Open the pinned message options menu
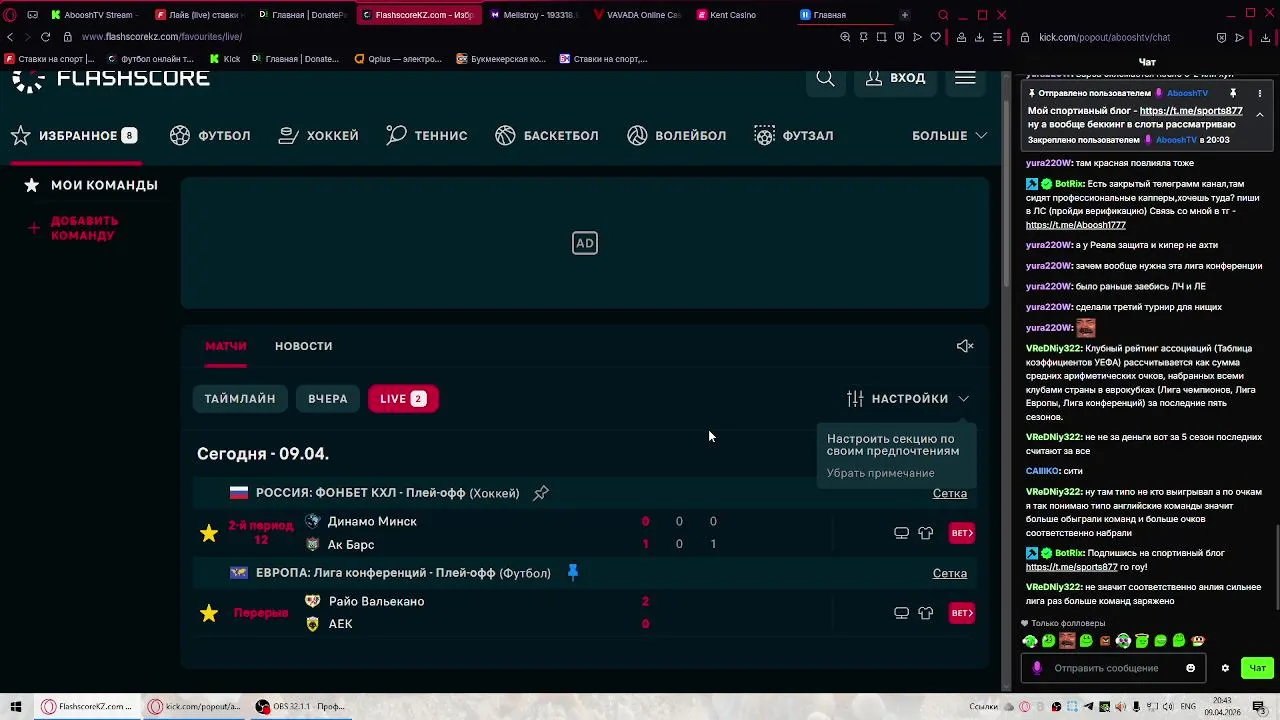Viewport: 1280px width, 720px height. tap(1259, 93)
